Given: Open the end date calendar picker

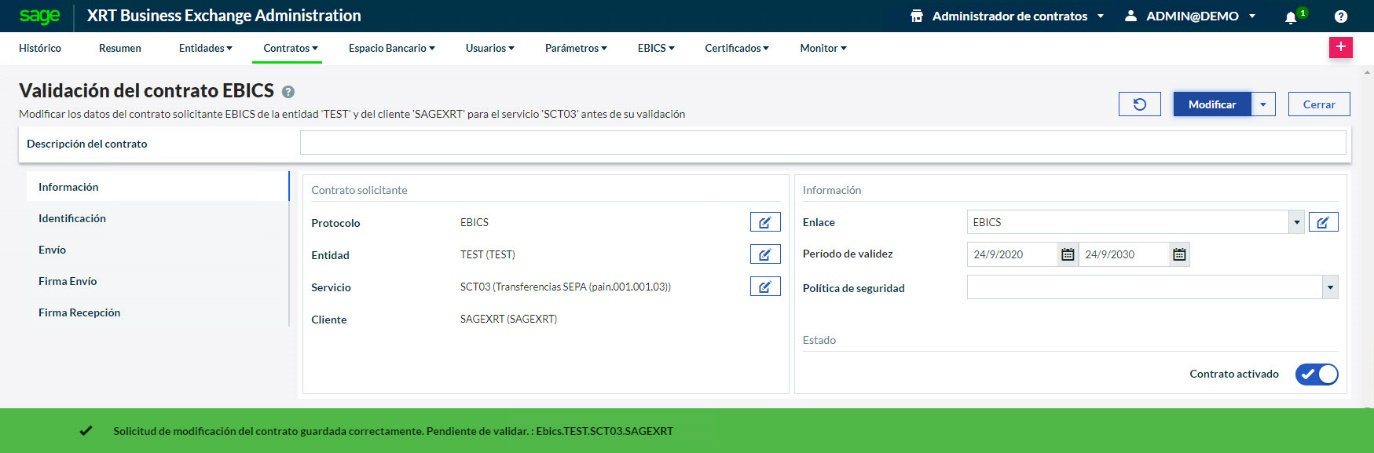Looking at the screenshot, I should click(1179, 255).
